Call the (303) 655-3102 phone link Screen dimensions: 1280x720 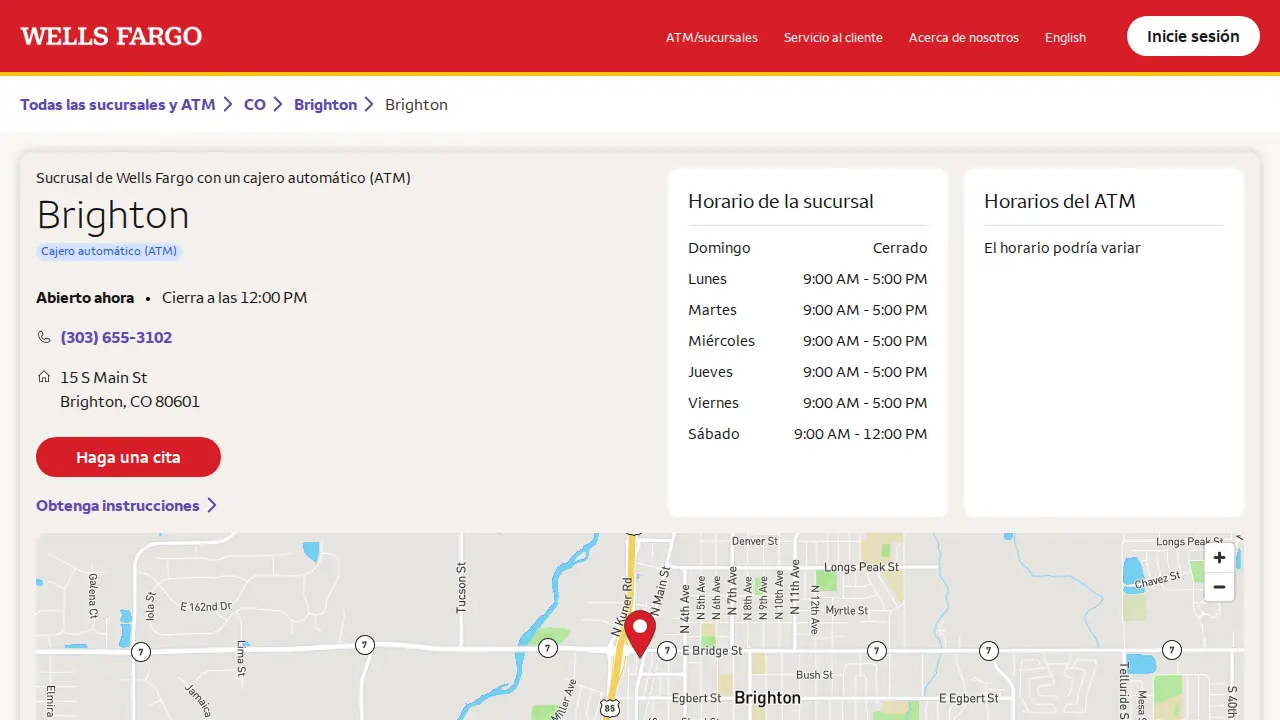[116, 337]
